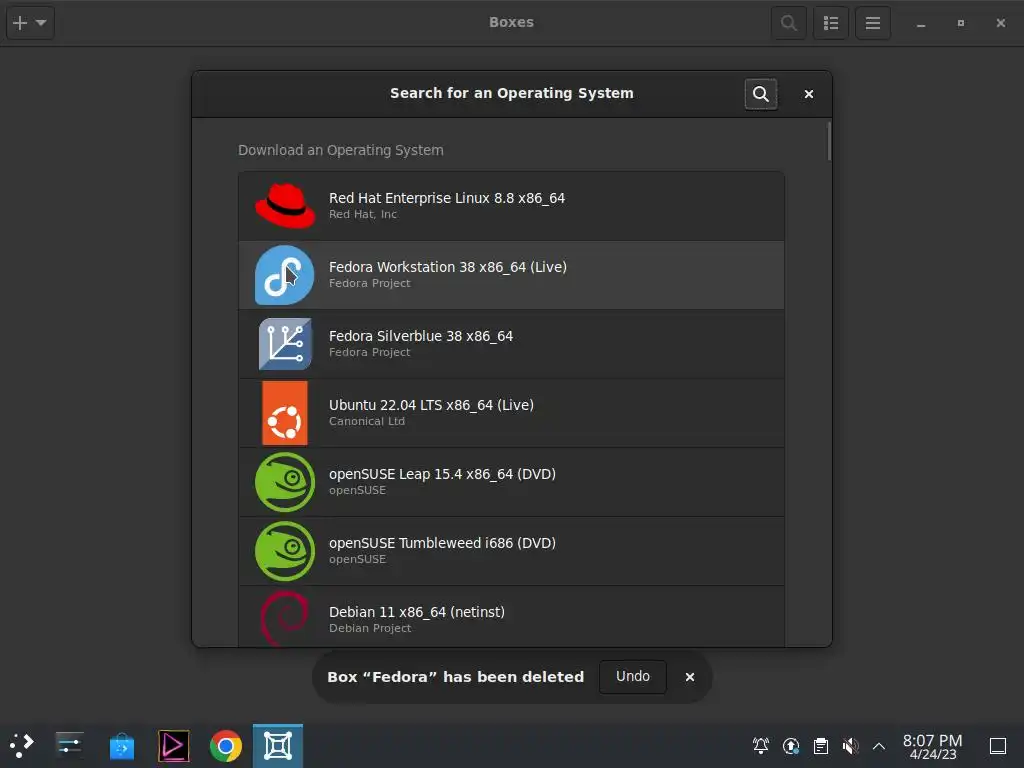
Task: Expand hidden system tray icons
Action: click(879, 746)
